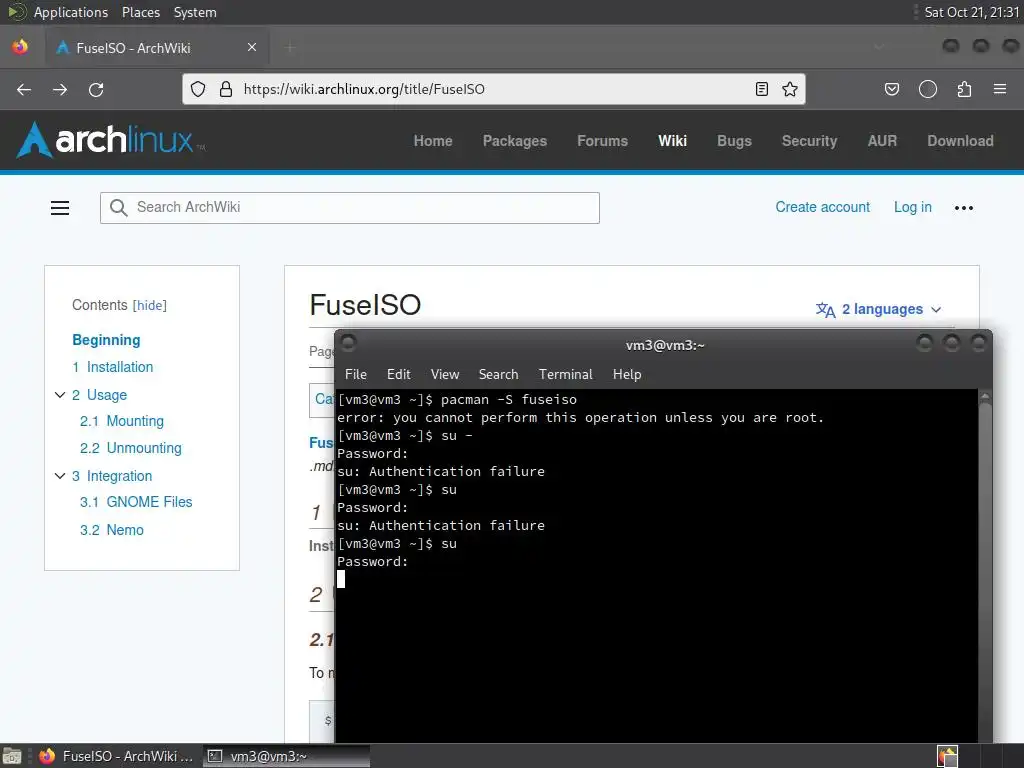Screen dimensions: 1024x768
Task: Open the Bugs nav link
Action: click(734, 141)
